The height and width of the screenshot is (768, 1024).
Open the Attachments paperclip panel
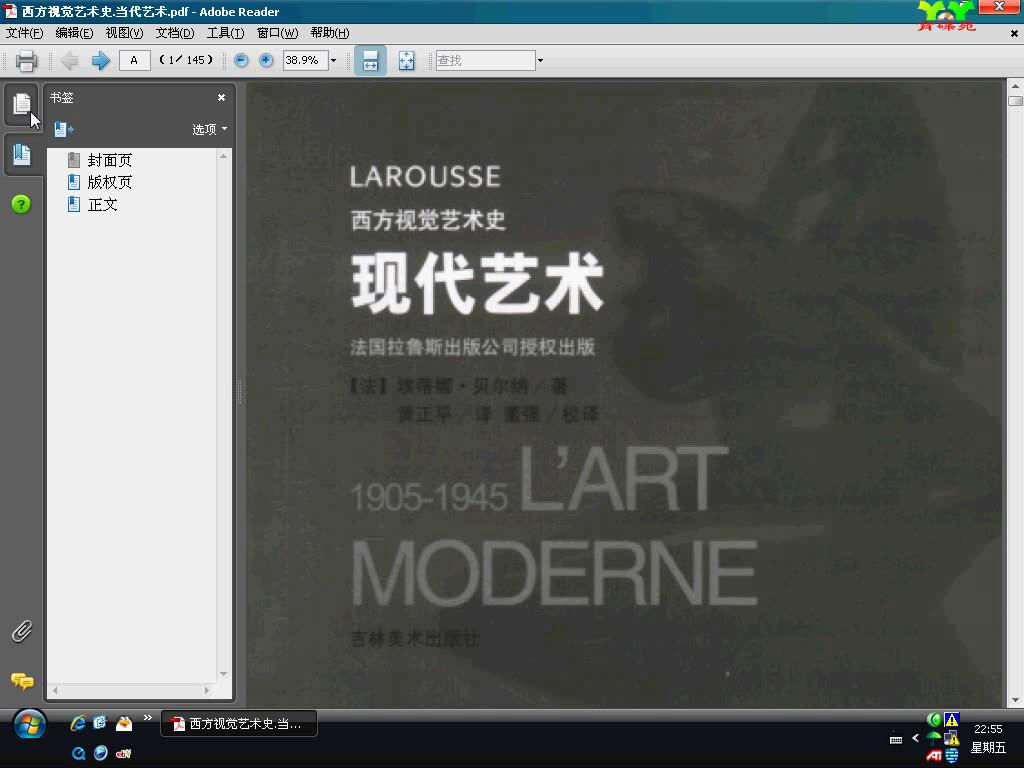[x=22, y=632]
